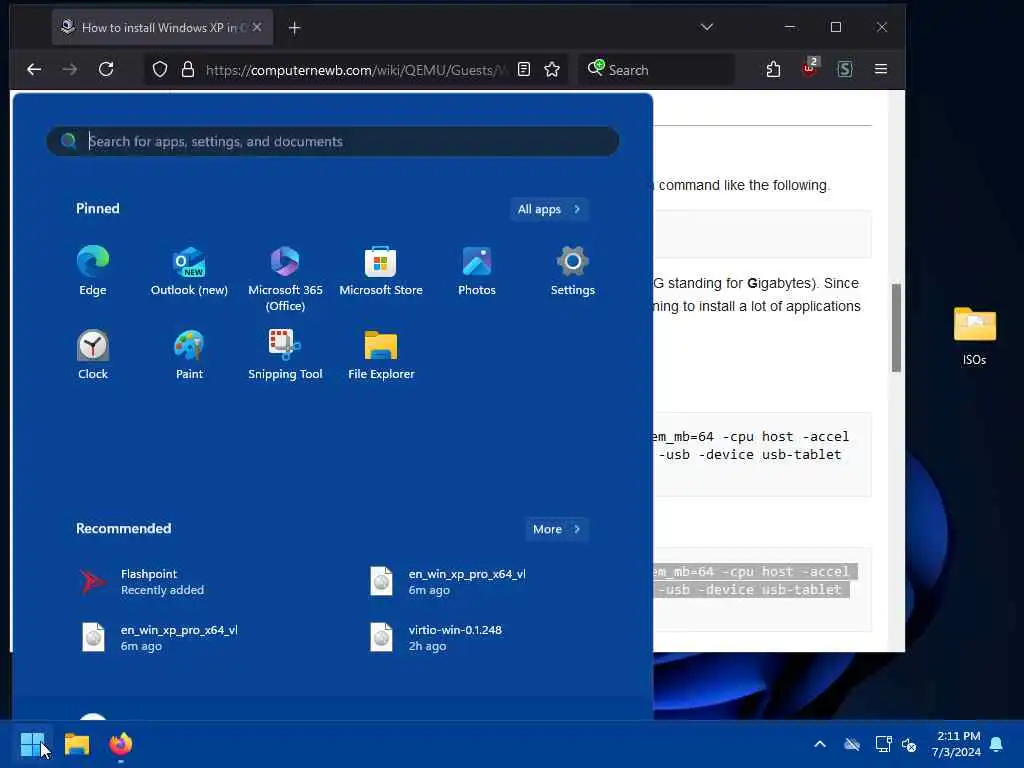Open the Edge pinned app

click(x=93, y=271)
